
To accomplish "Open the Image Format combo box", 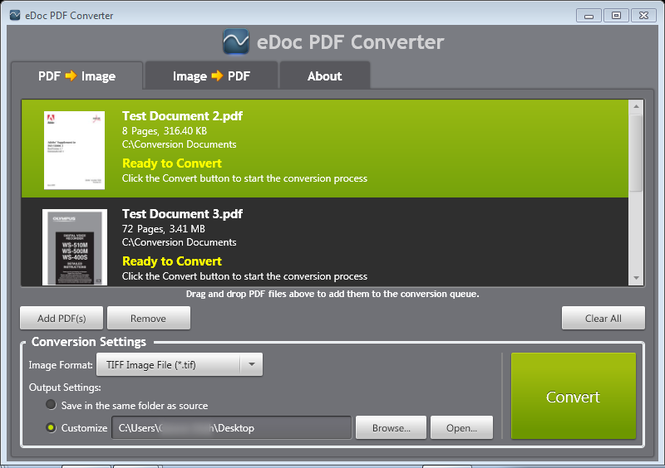I will coord(179,364).
